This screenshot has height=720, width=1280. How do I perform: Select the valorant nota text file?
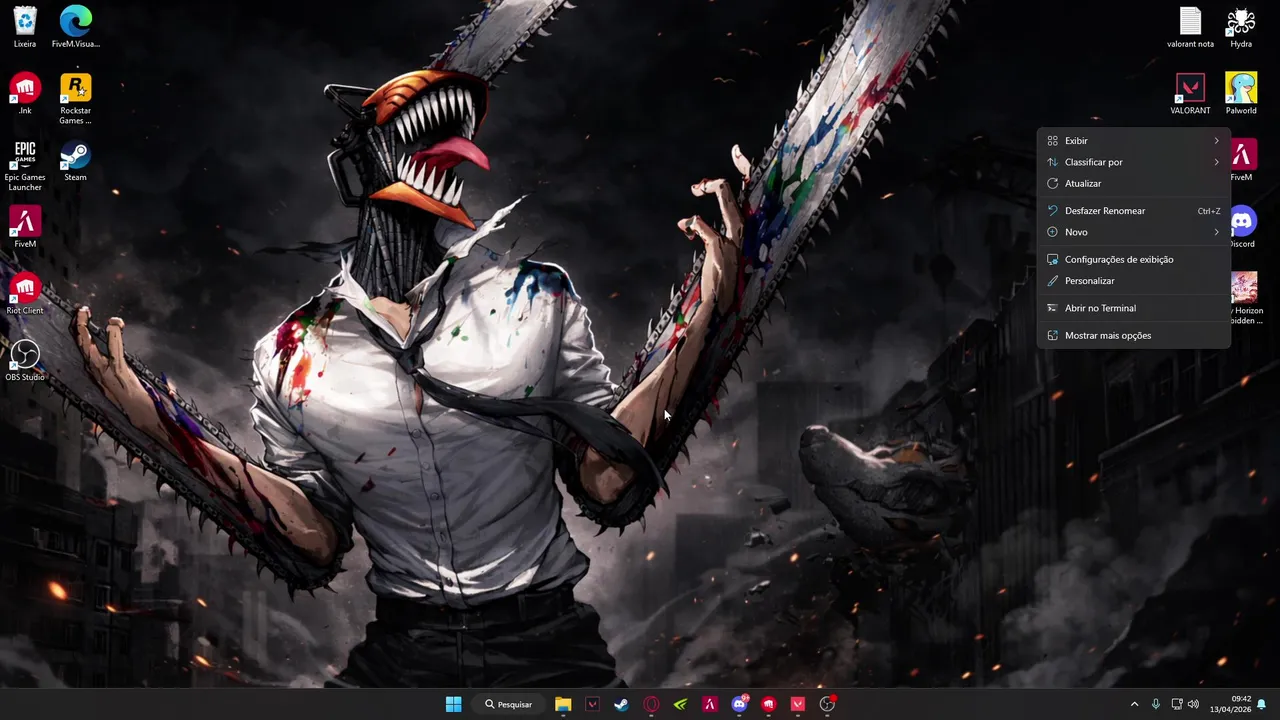[x=1190, y=27]
